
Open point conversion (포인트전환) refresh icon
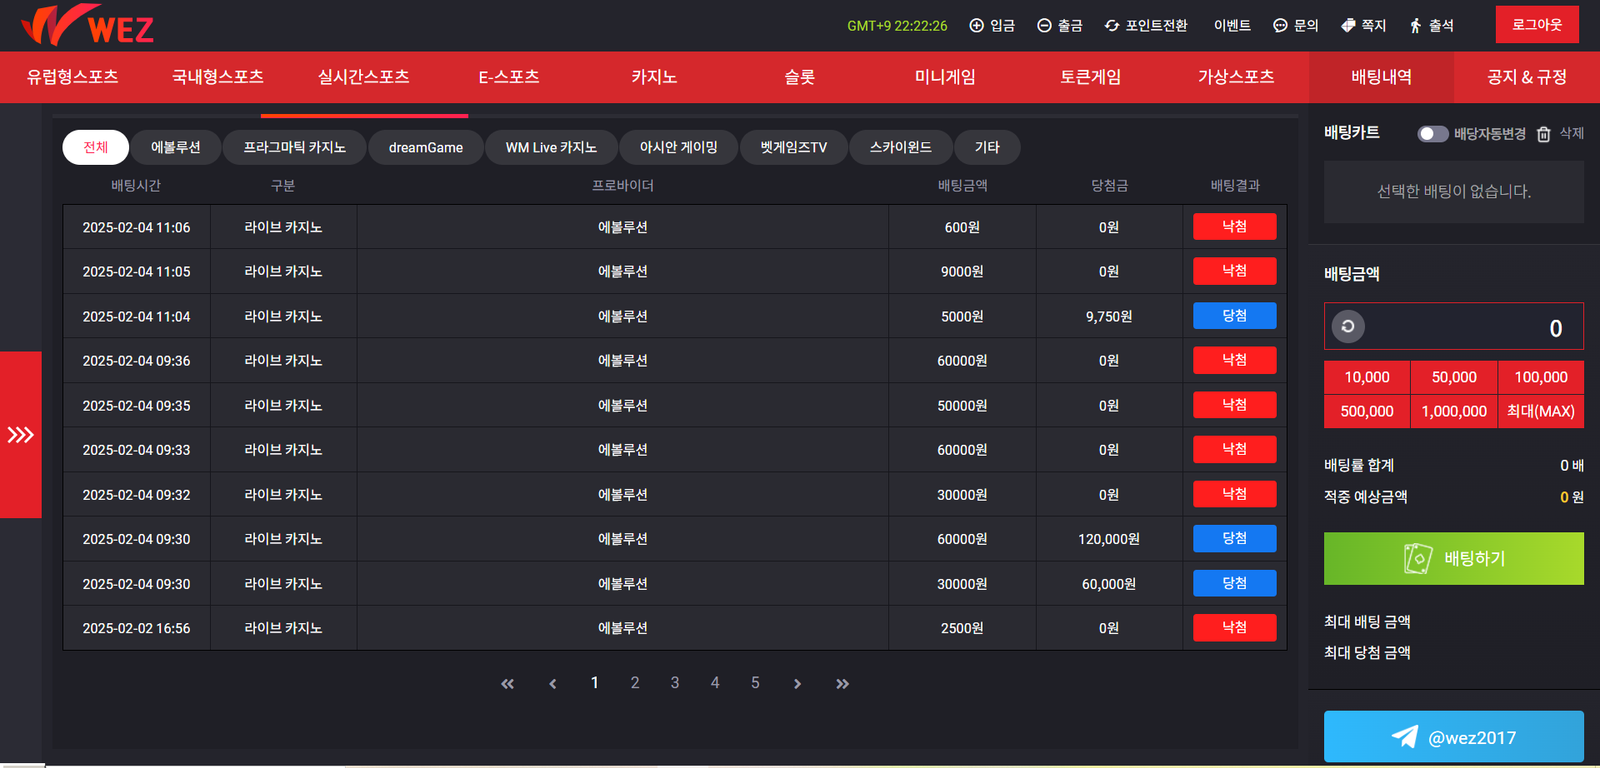[1111, 26]
